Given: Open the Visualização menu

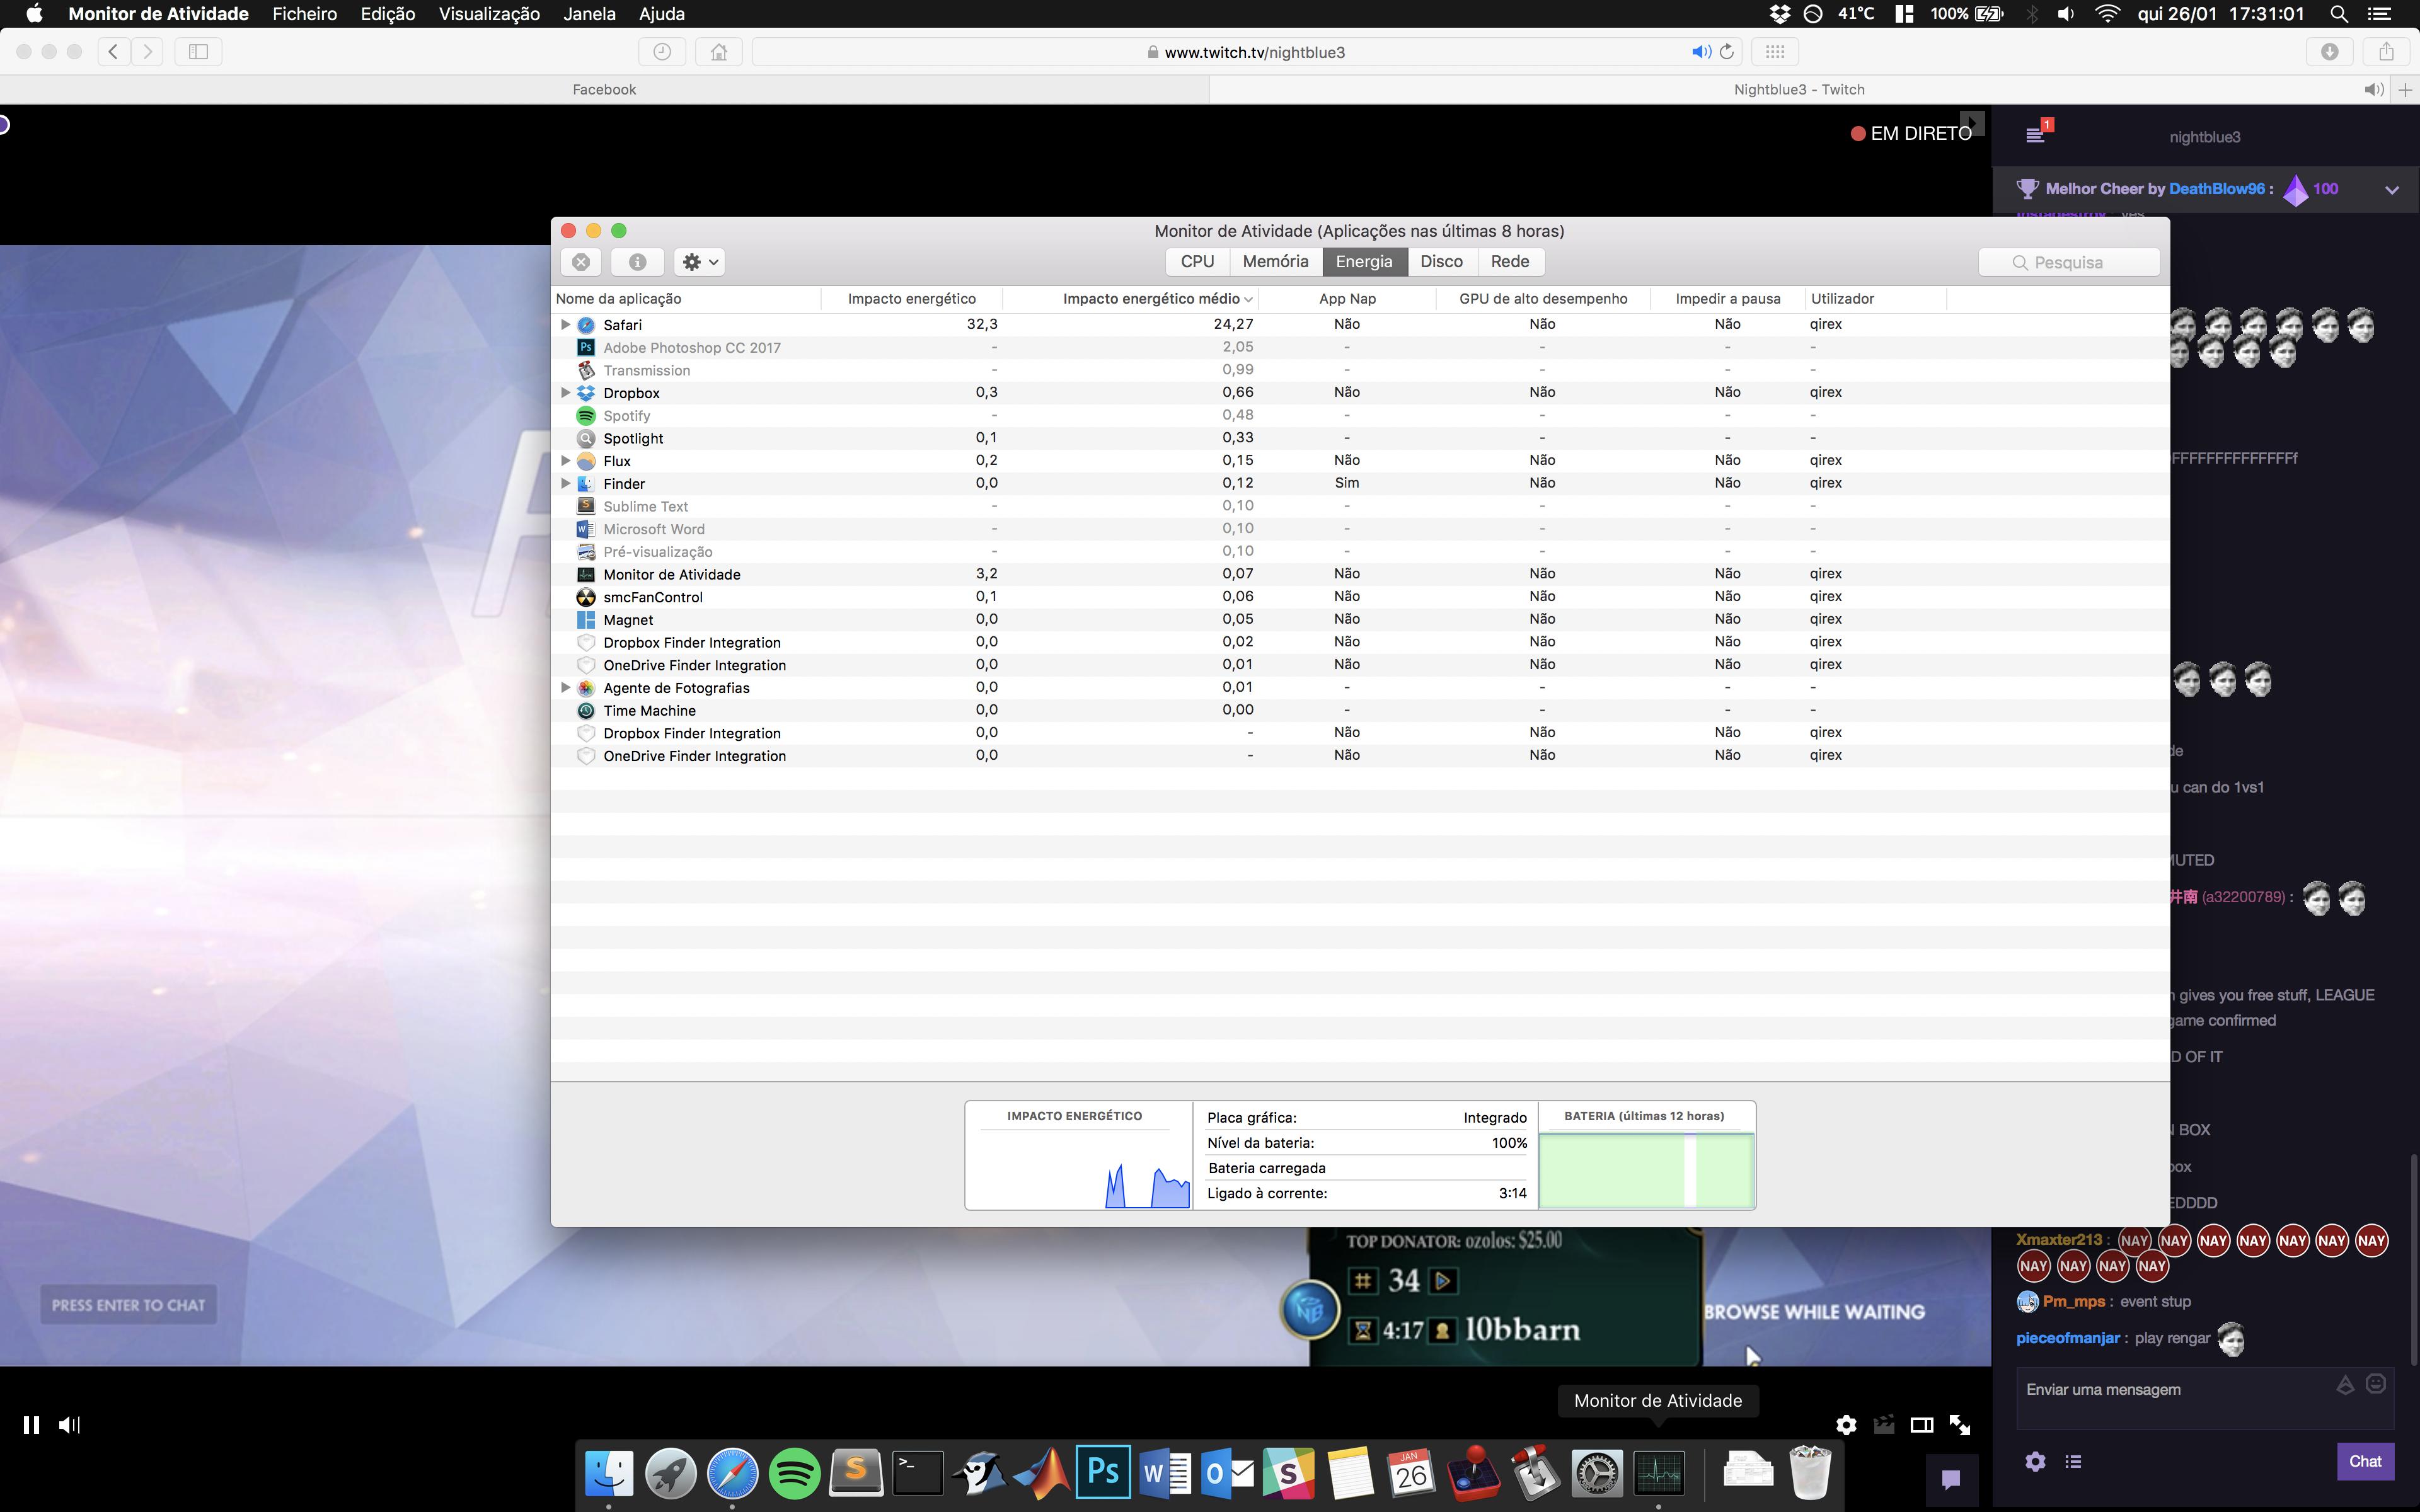Looking at the screenshot, I should pyautogui.click(x=489, y=14).
